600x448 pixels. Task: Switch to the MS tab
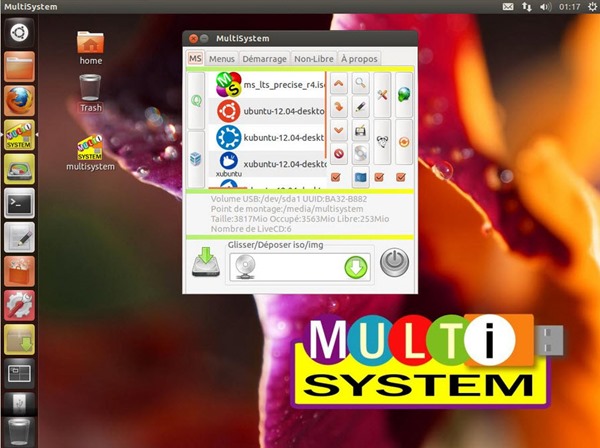195,59
